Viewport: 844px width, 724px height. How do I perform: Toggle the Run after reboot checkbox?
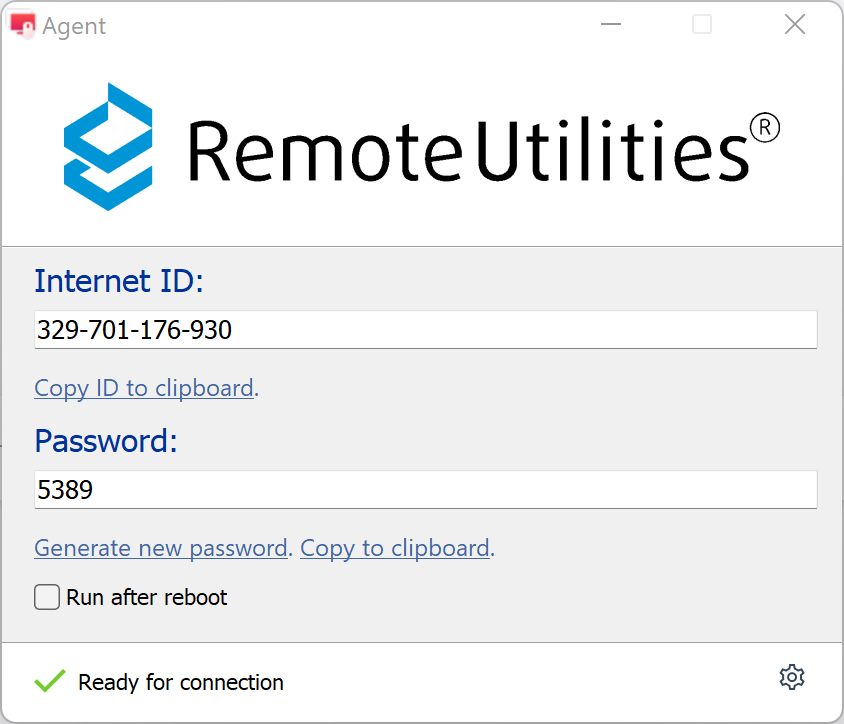pyautogui.click(x=46, y=596)
